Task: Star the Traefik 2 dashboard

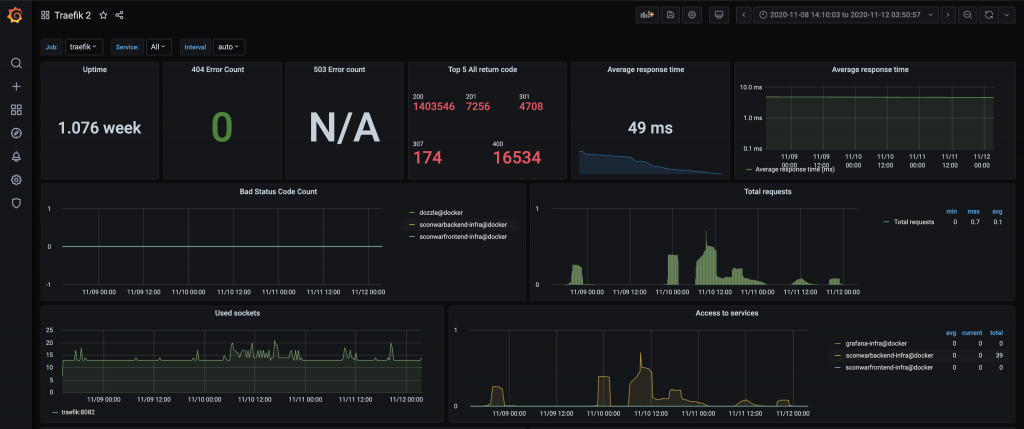Action: (x=103, y=15)
